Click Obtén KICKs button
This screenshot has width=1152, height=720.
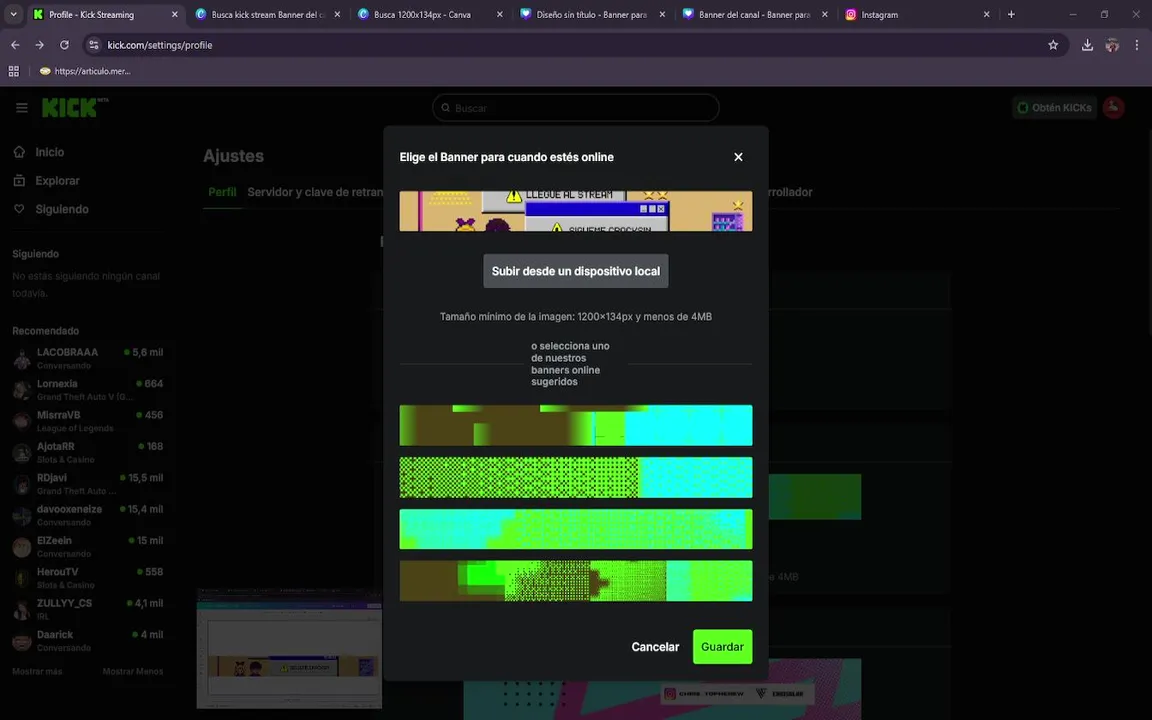pos(1054,108)
